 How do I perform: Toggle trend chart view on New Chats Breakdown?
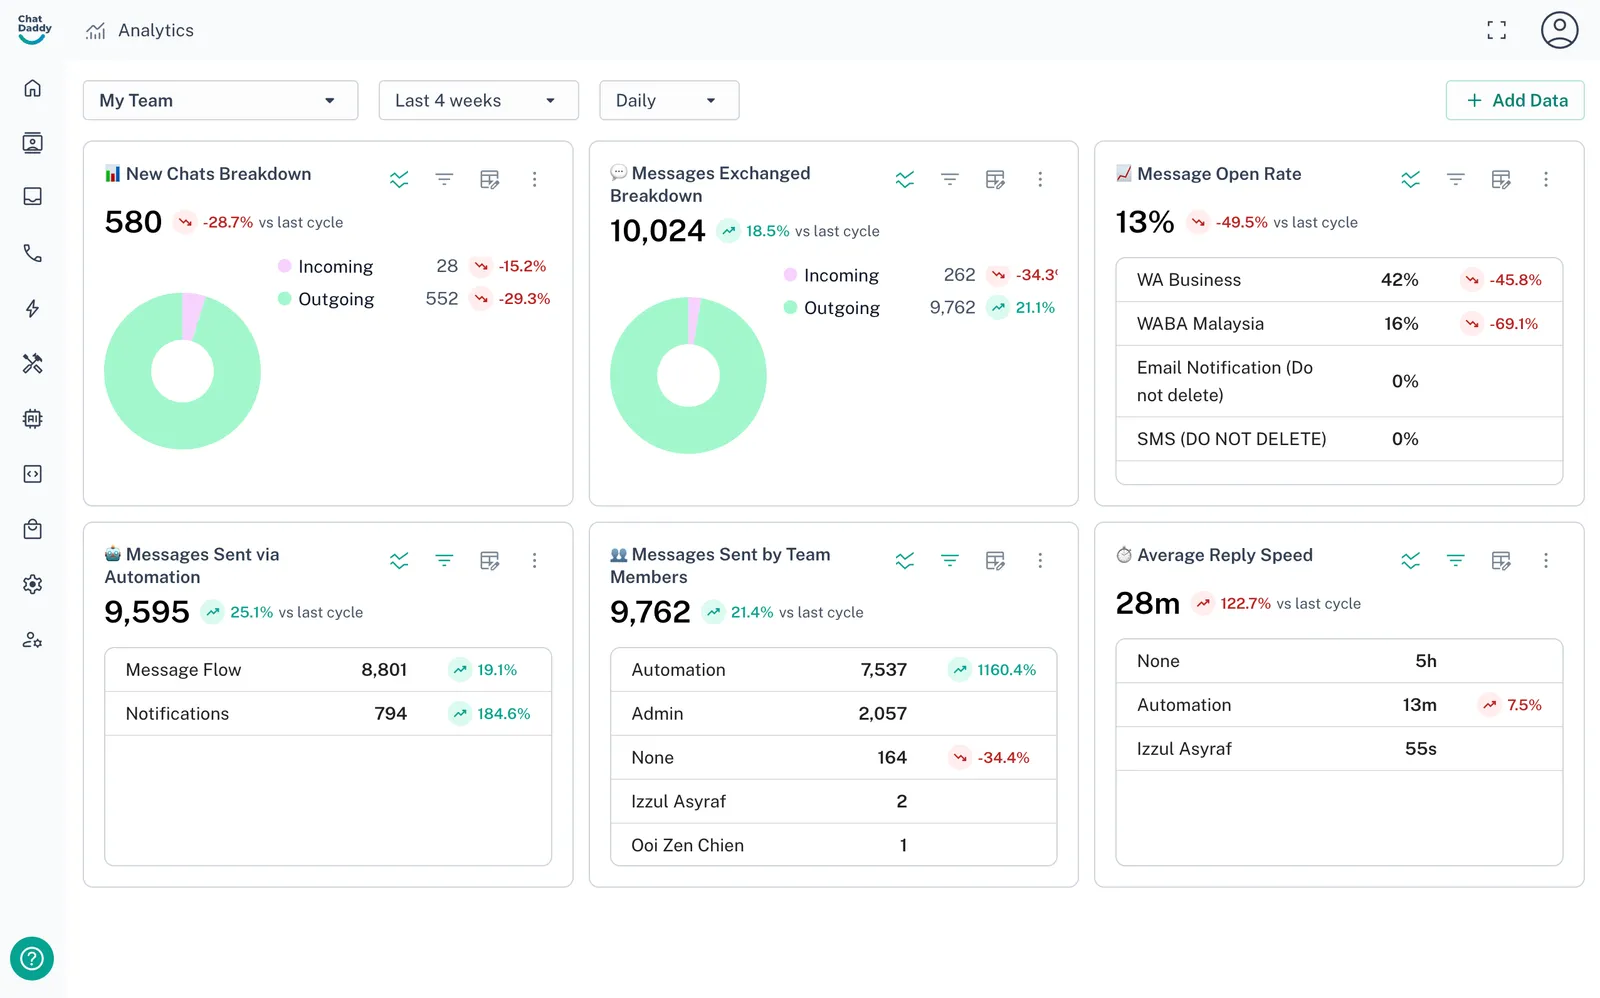pyautogui.click(x=399, y=179)
